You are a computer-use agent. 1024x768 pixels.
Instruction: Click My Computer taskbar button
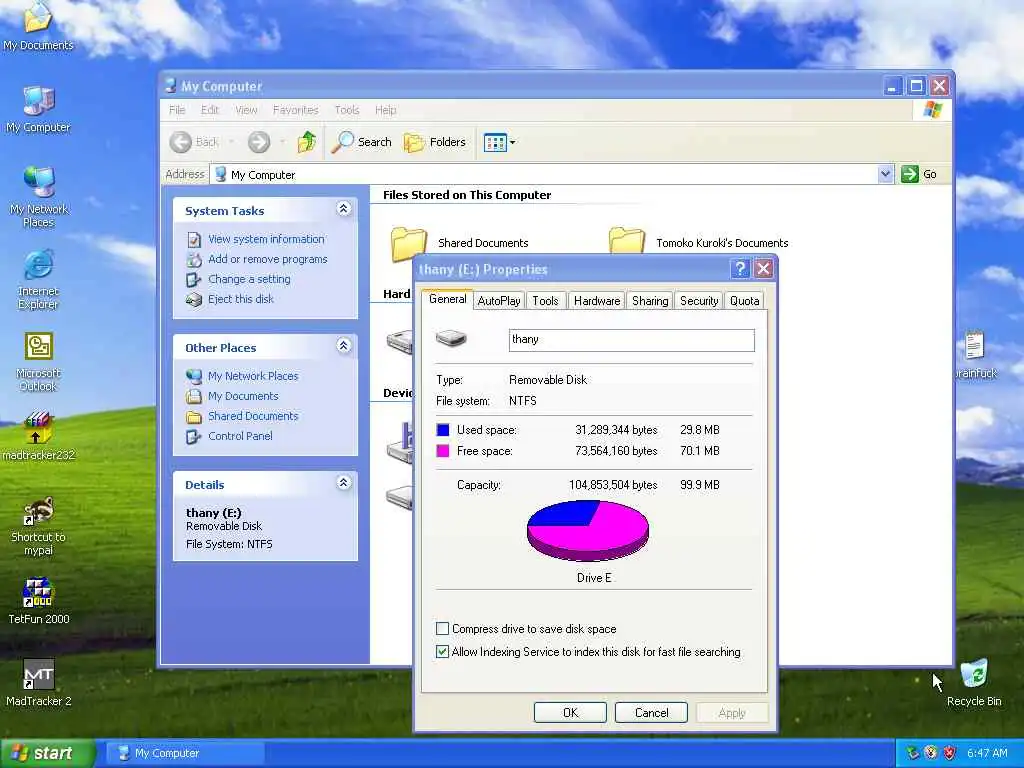(x=183, y=753)
